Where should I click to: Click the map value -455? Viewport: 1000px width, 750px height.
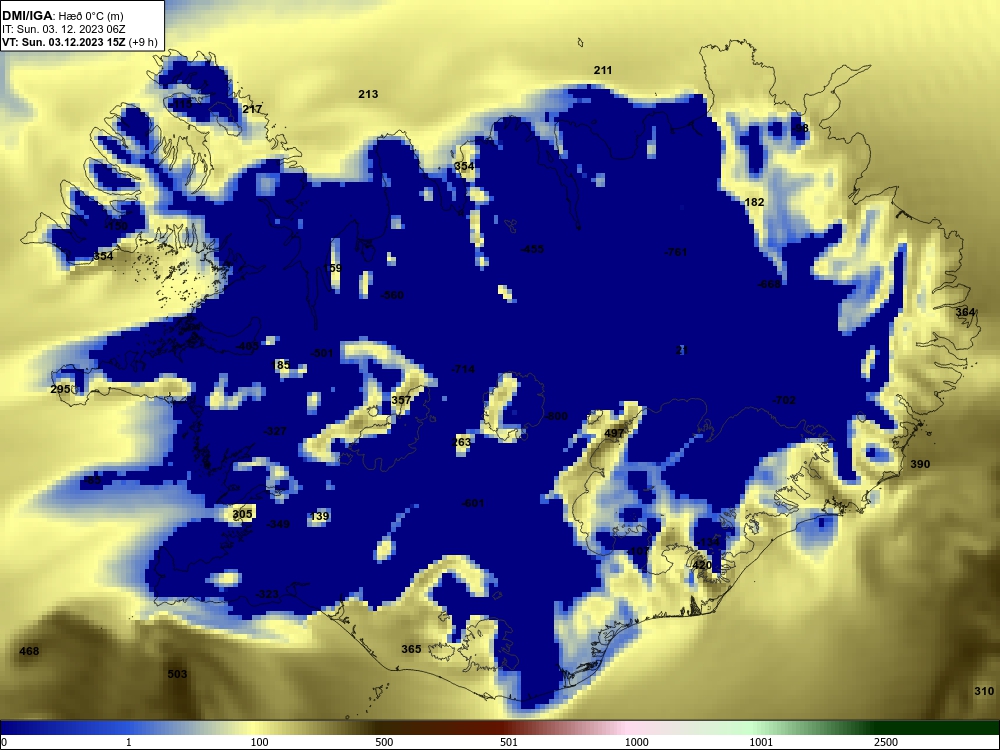coord(532,249)
